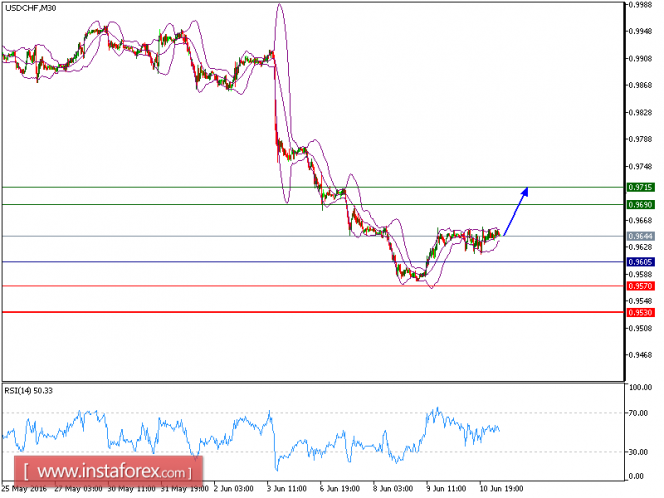The image size is (664, 498).
Task: Click the 10 Jun 19:00 time label
Action: (501, 489)
